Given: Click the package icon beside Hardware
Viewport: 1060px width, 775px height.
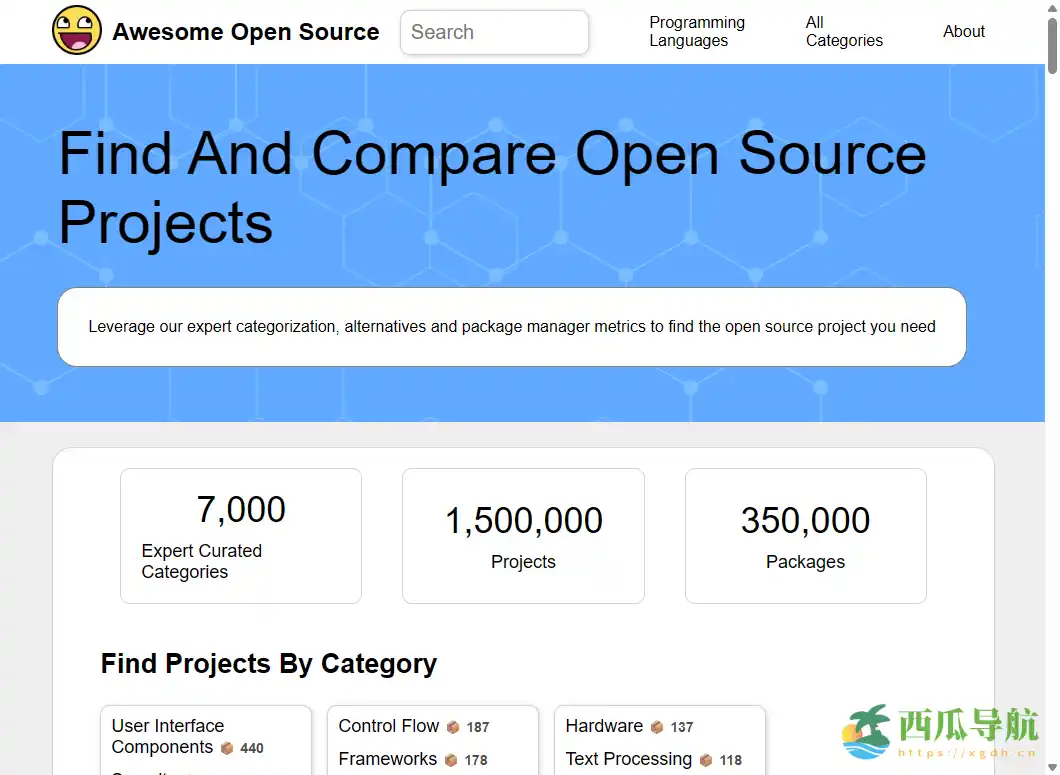Looking at the screenshot, I should 657,727.
